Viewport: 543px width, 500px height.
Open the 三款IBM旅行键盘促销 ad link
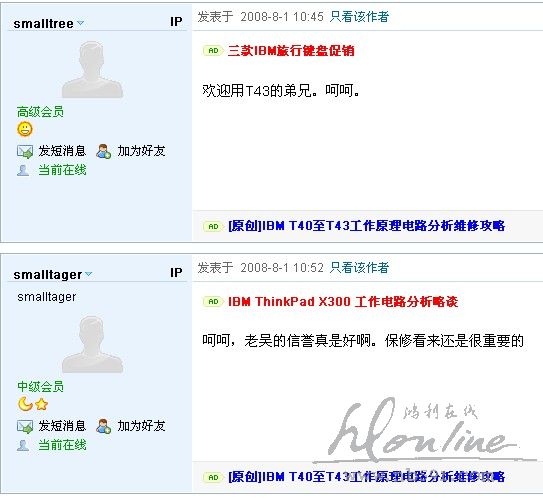point(291,51)
